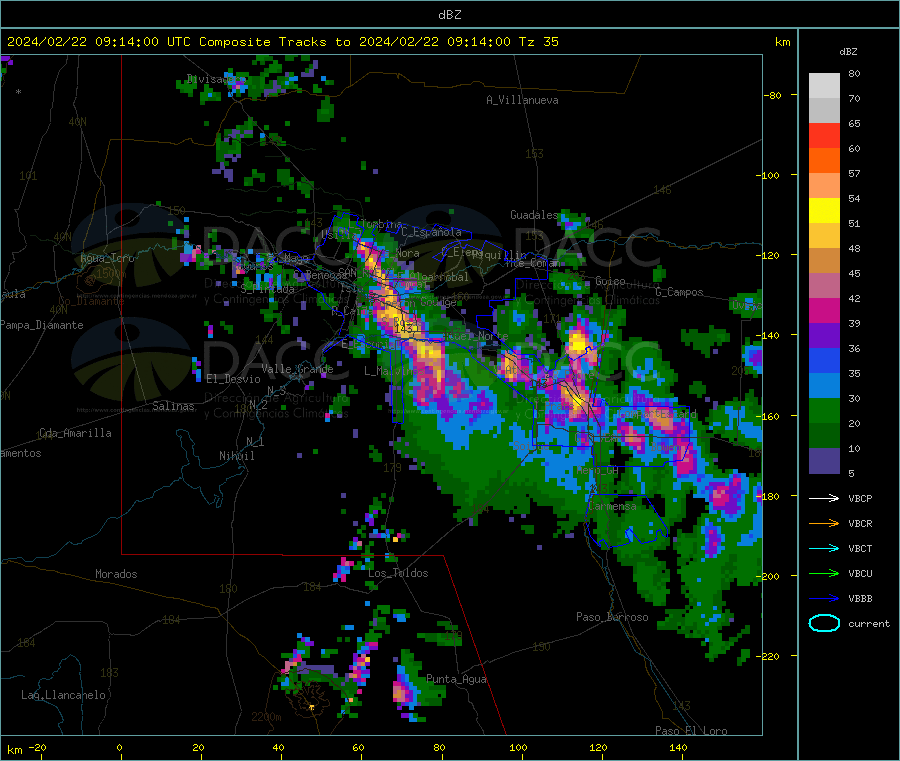Click the 'Morados' map label

click(x=116, y=574)
